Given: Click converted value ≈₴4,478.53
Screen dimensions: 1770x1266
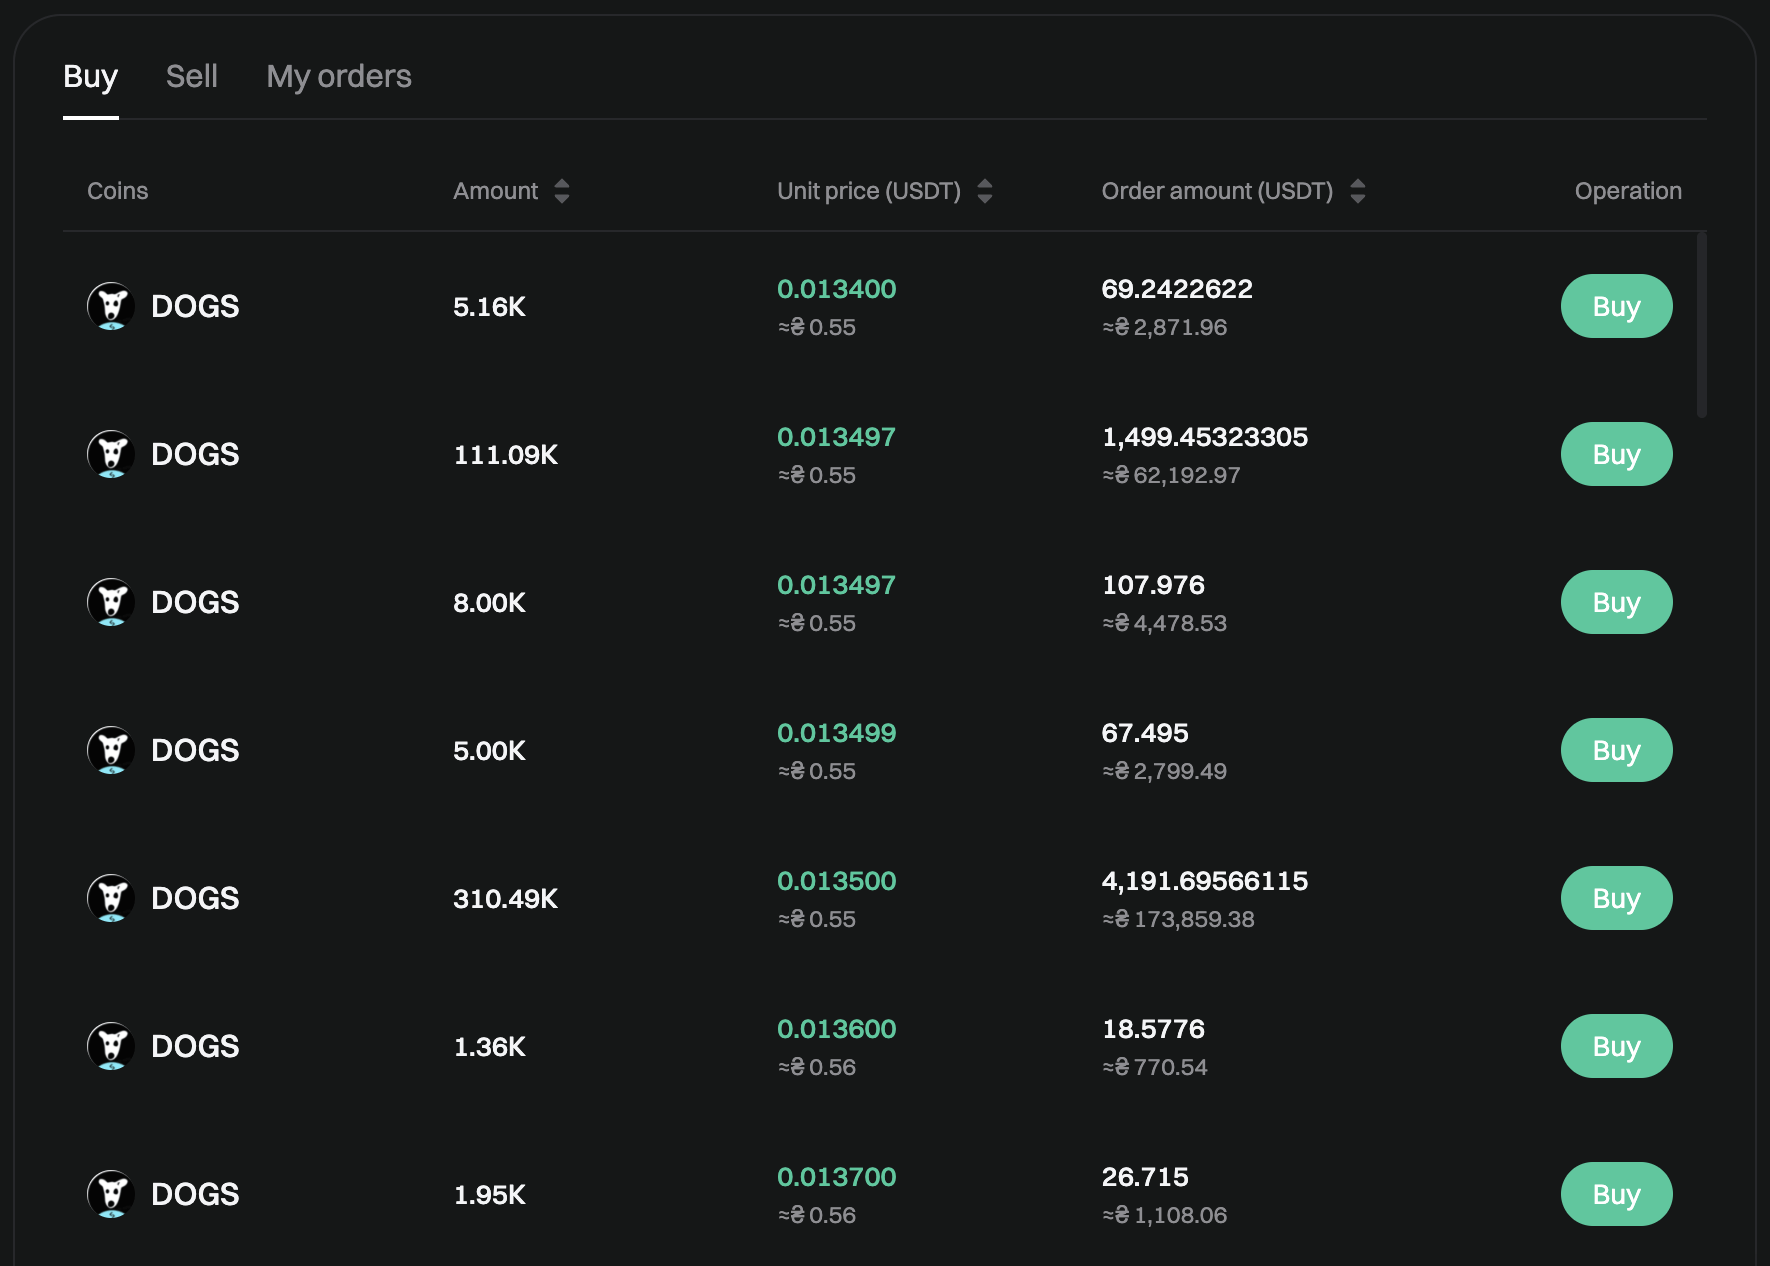Looking at the screenshot, I should 1164,623.
